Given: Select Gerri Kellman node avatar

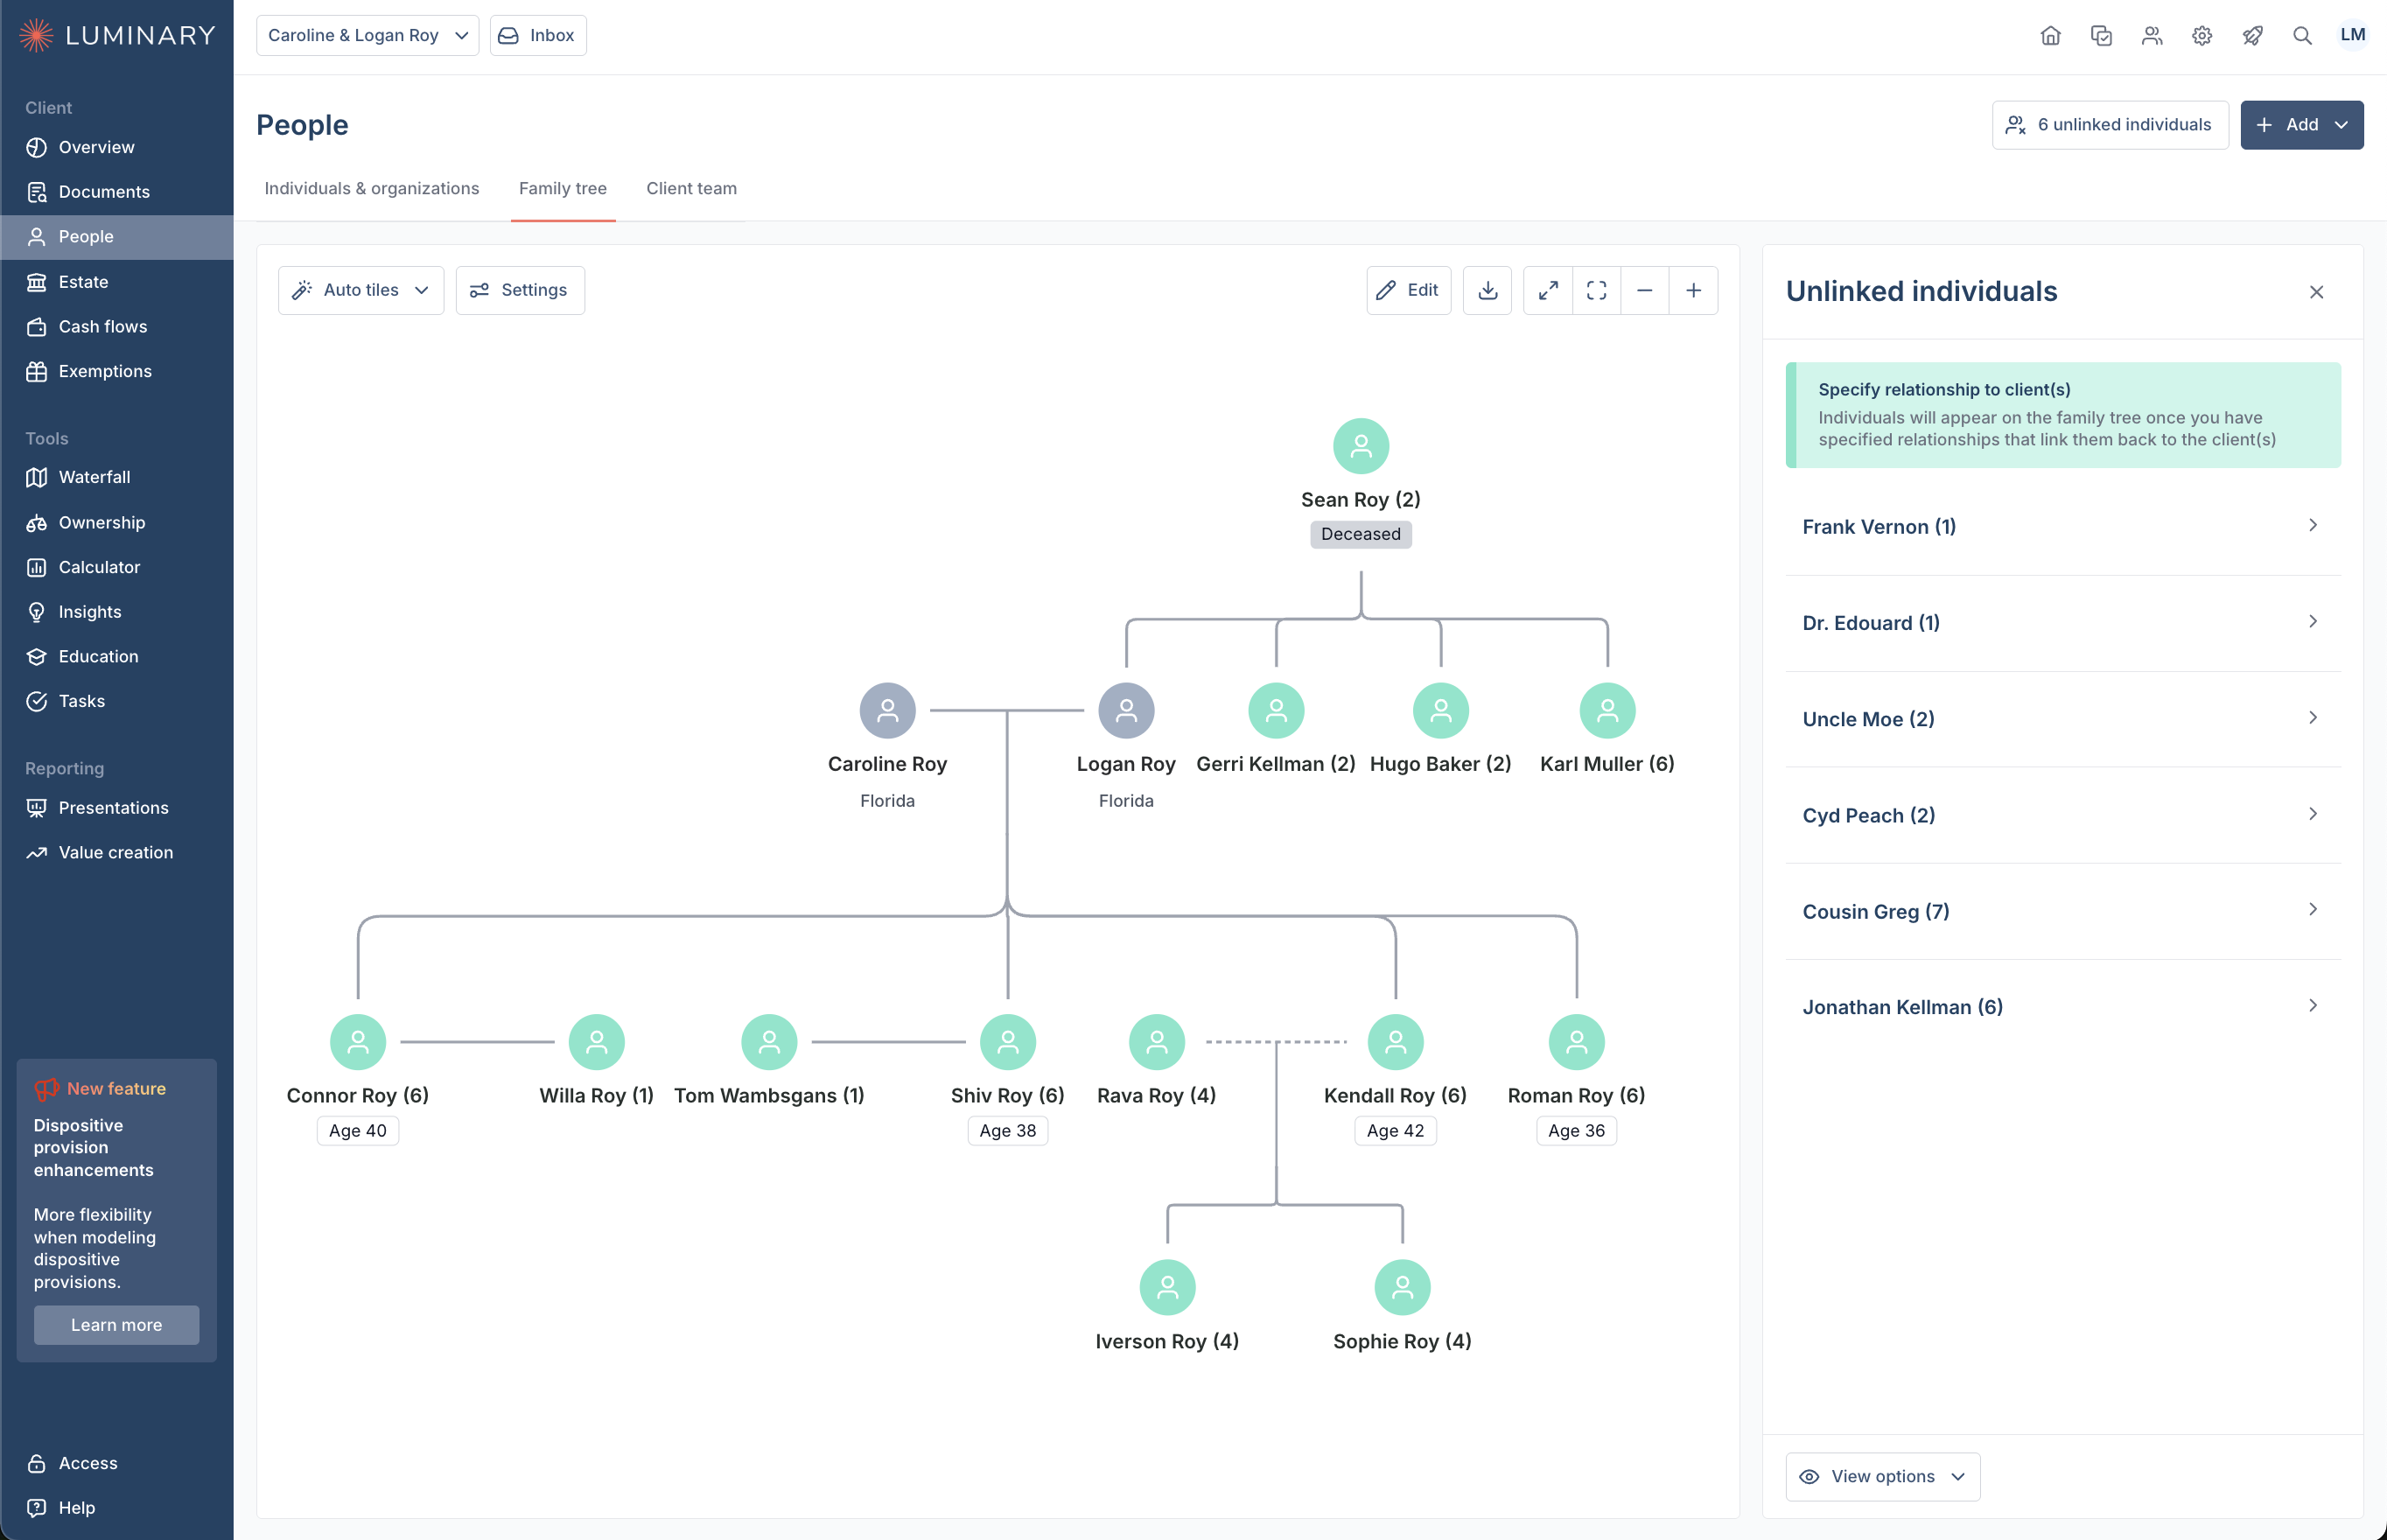Looking at the screenshot, I should point(1276,710).
